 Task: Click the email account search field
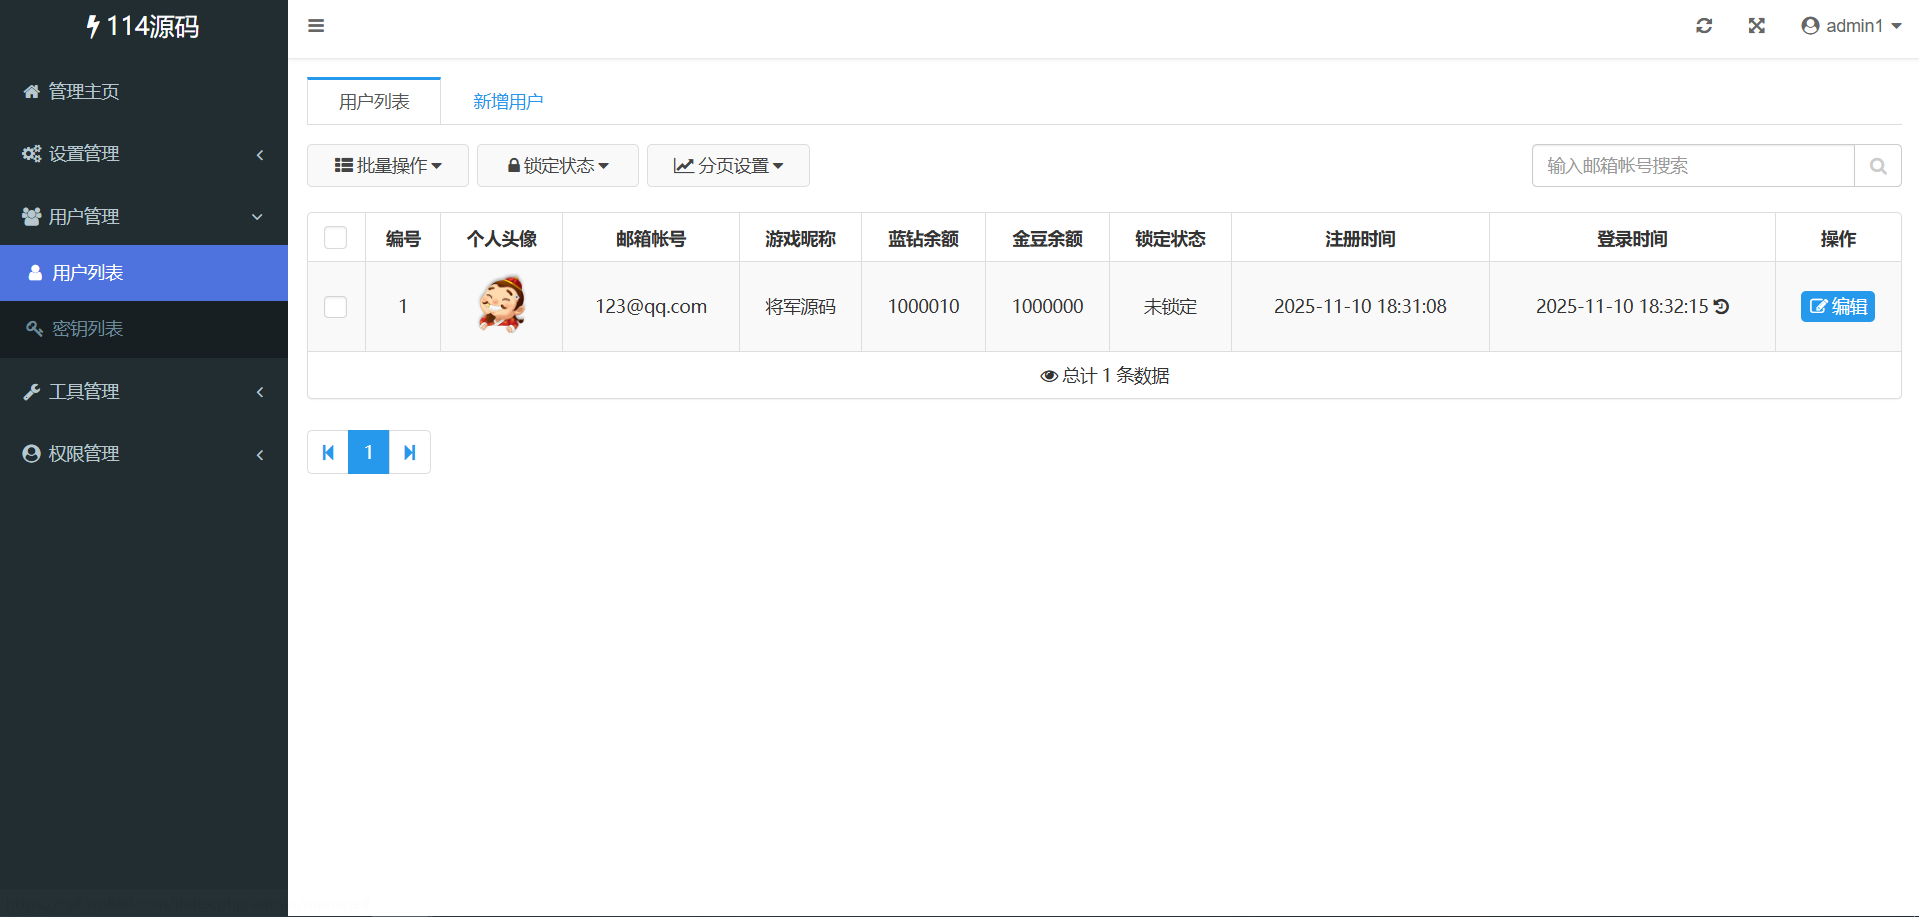pyautogui.click(x=1692, y=166)
